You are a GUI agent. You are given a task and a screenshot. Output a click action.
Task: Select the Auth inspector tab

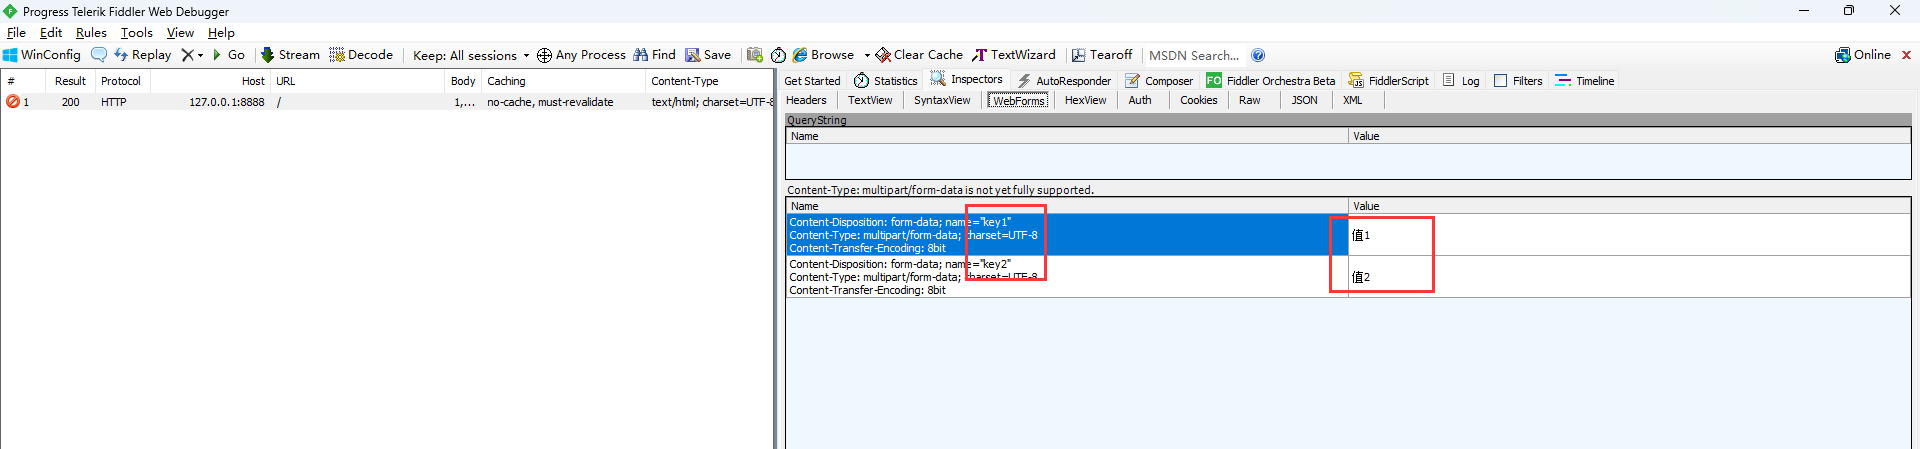click(1140, 100)
